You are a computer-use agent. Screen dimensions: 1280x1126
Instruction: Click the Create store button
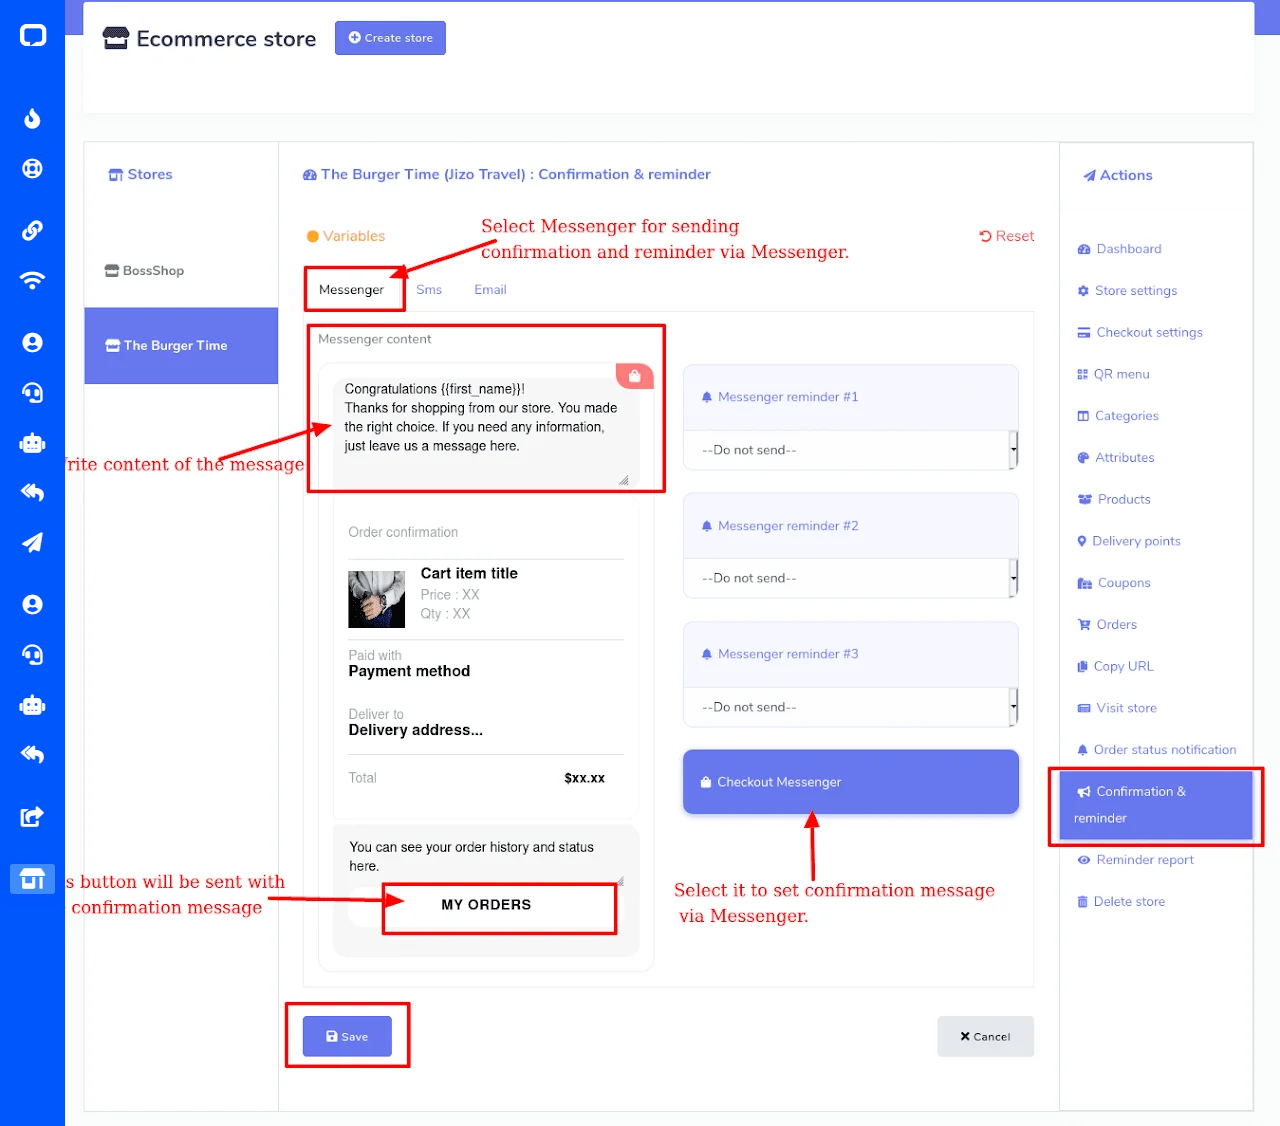coord(390,38)
